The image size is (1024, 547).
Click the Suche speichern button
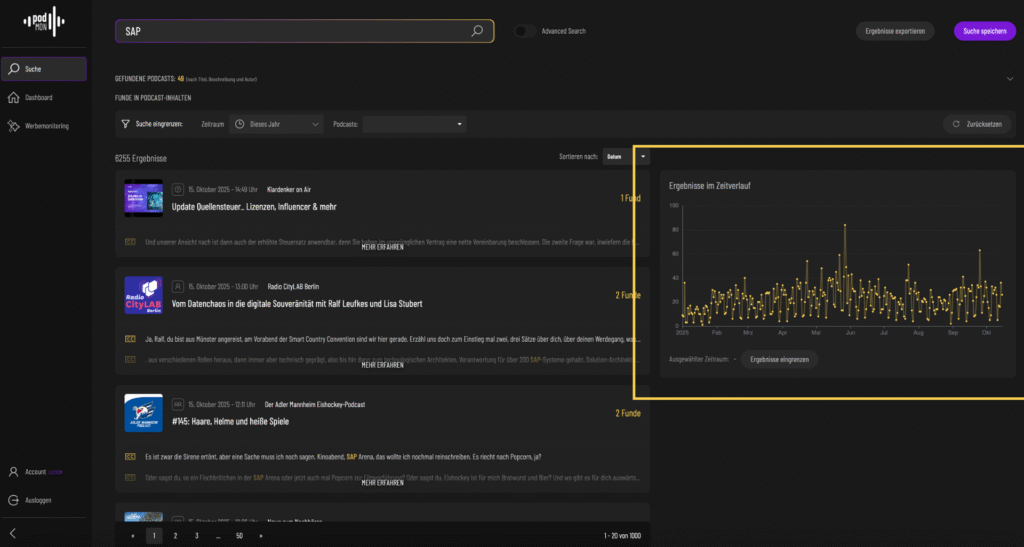[984, 31]
